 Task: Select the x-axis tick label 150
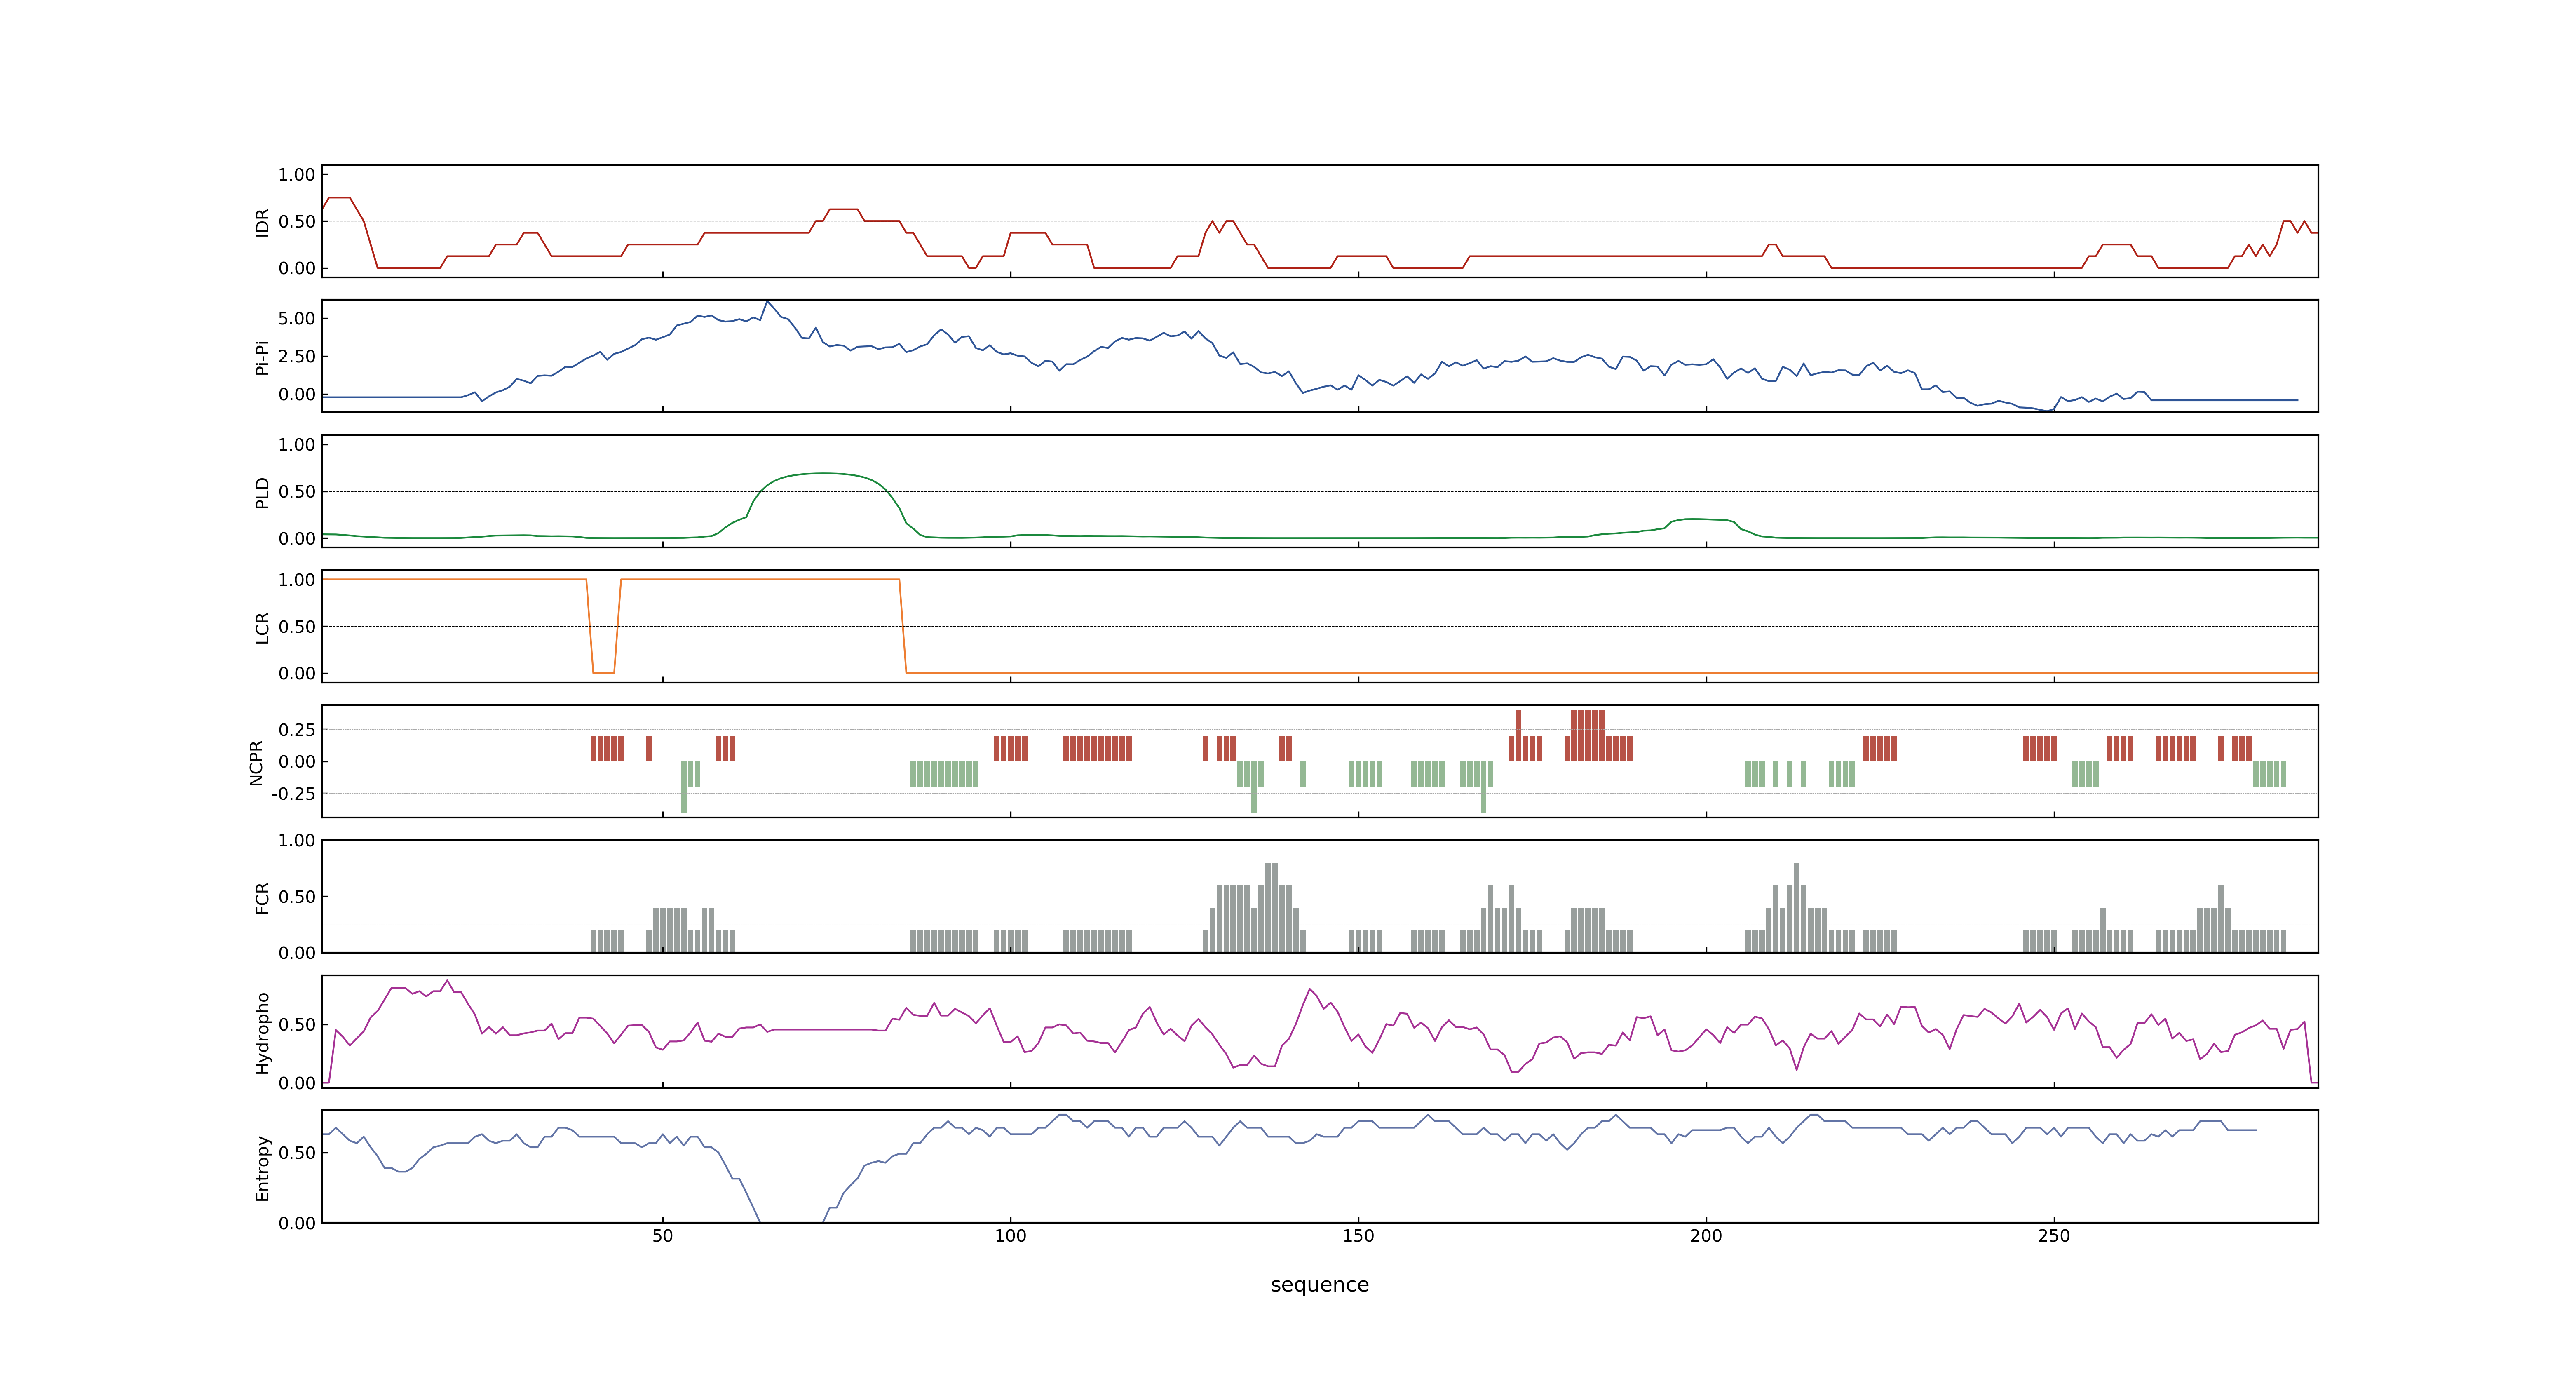(x=1358, y=1236)
